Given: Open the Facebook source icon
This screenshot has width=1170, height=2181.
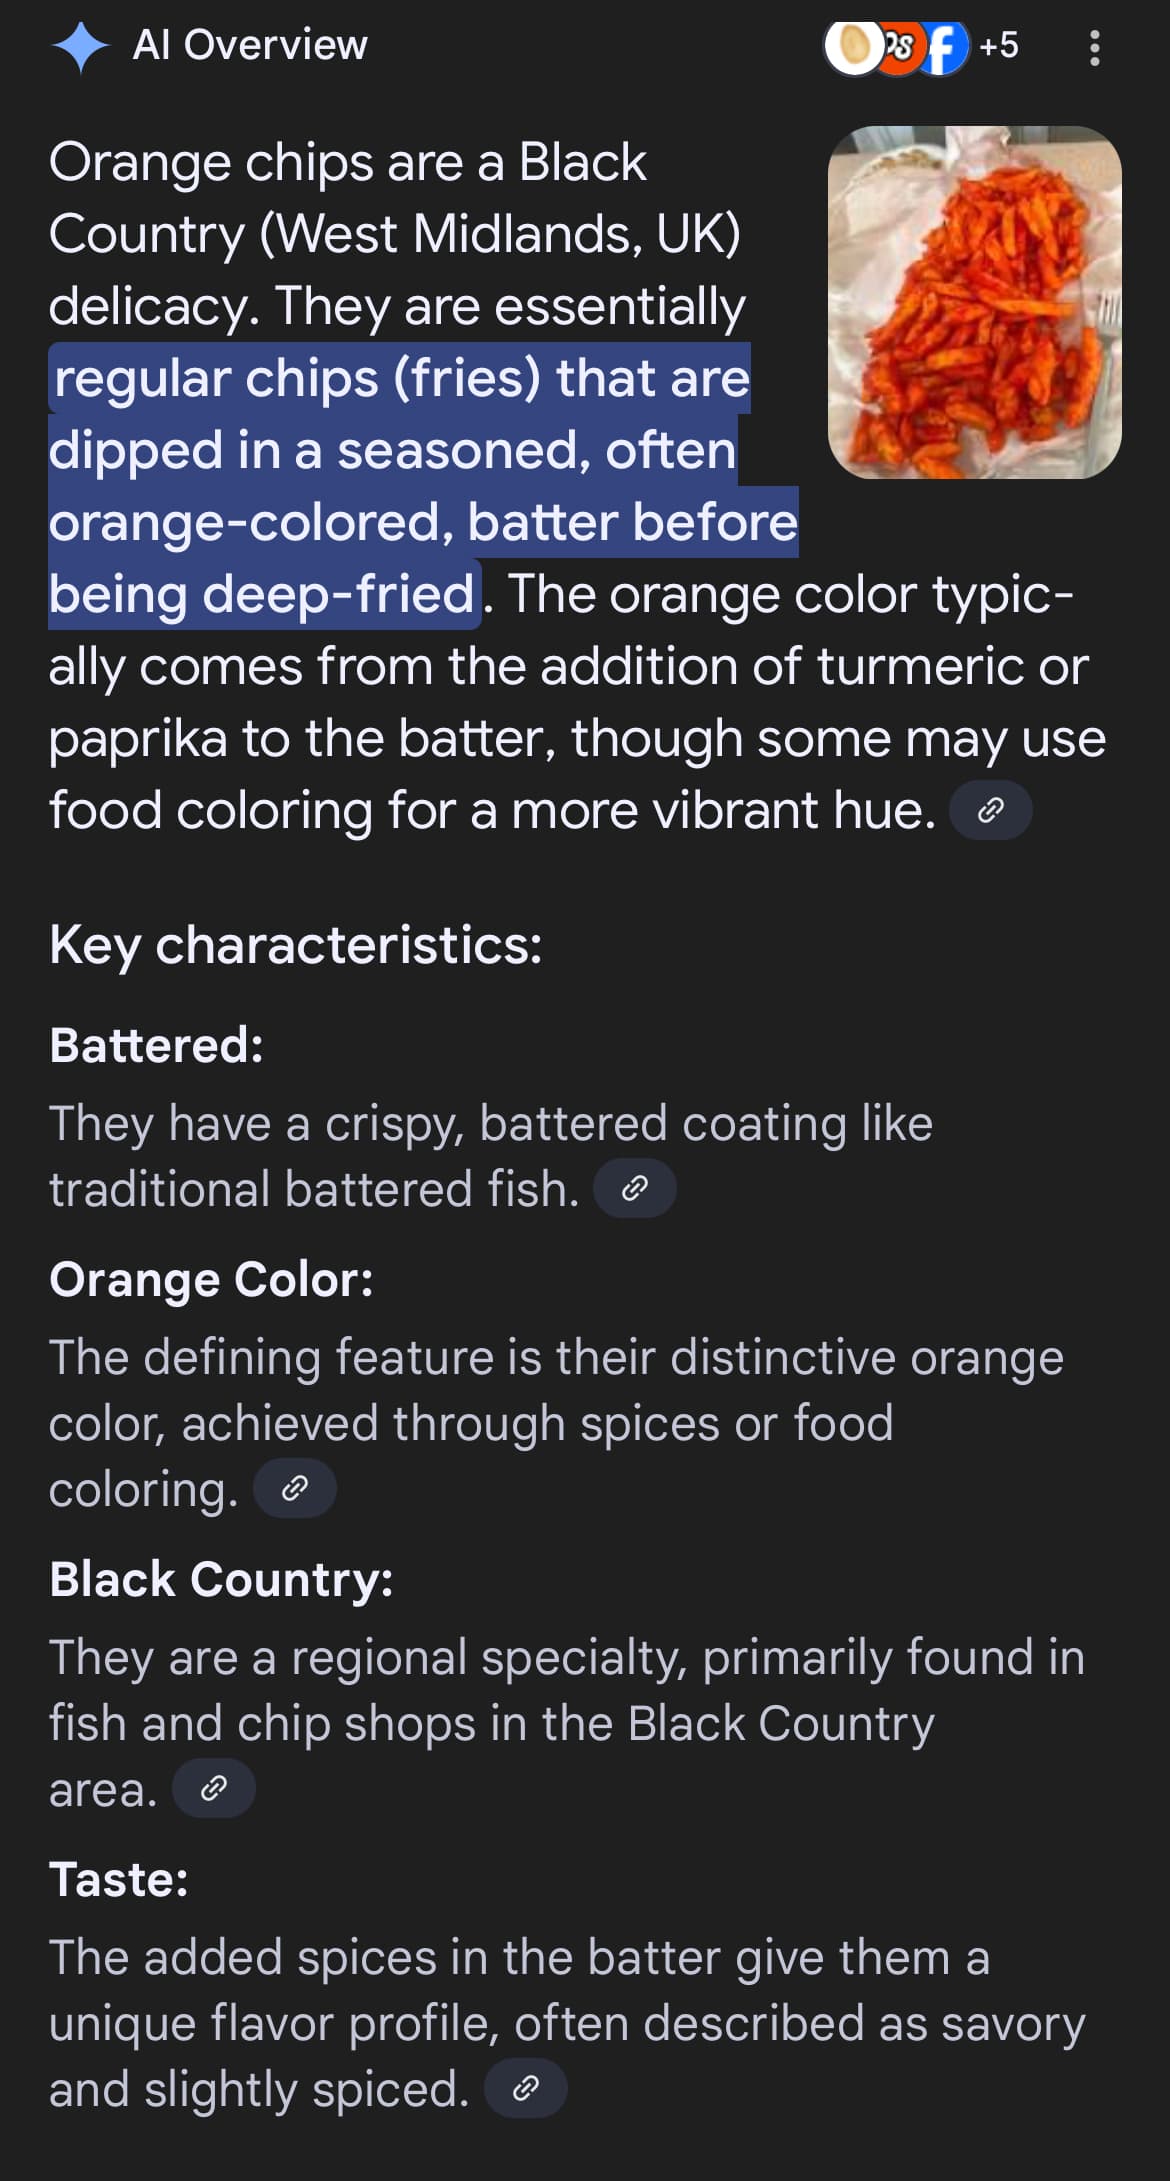Looking at the screenshot, I should (x=943, y=47).
